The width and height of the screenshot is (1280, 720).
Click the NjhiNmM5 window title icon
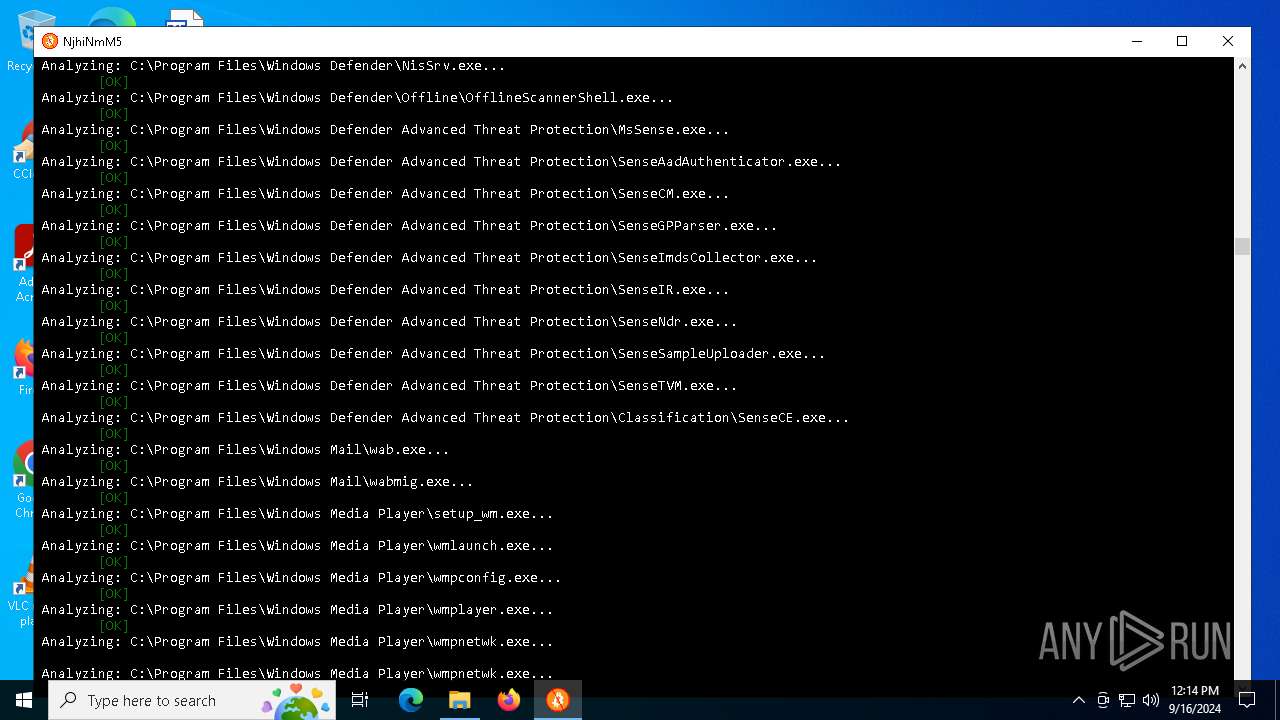click(50, 41)
